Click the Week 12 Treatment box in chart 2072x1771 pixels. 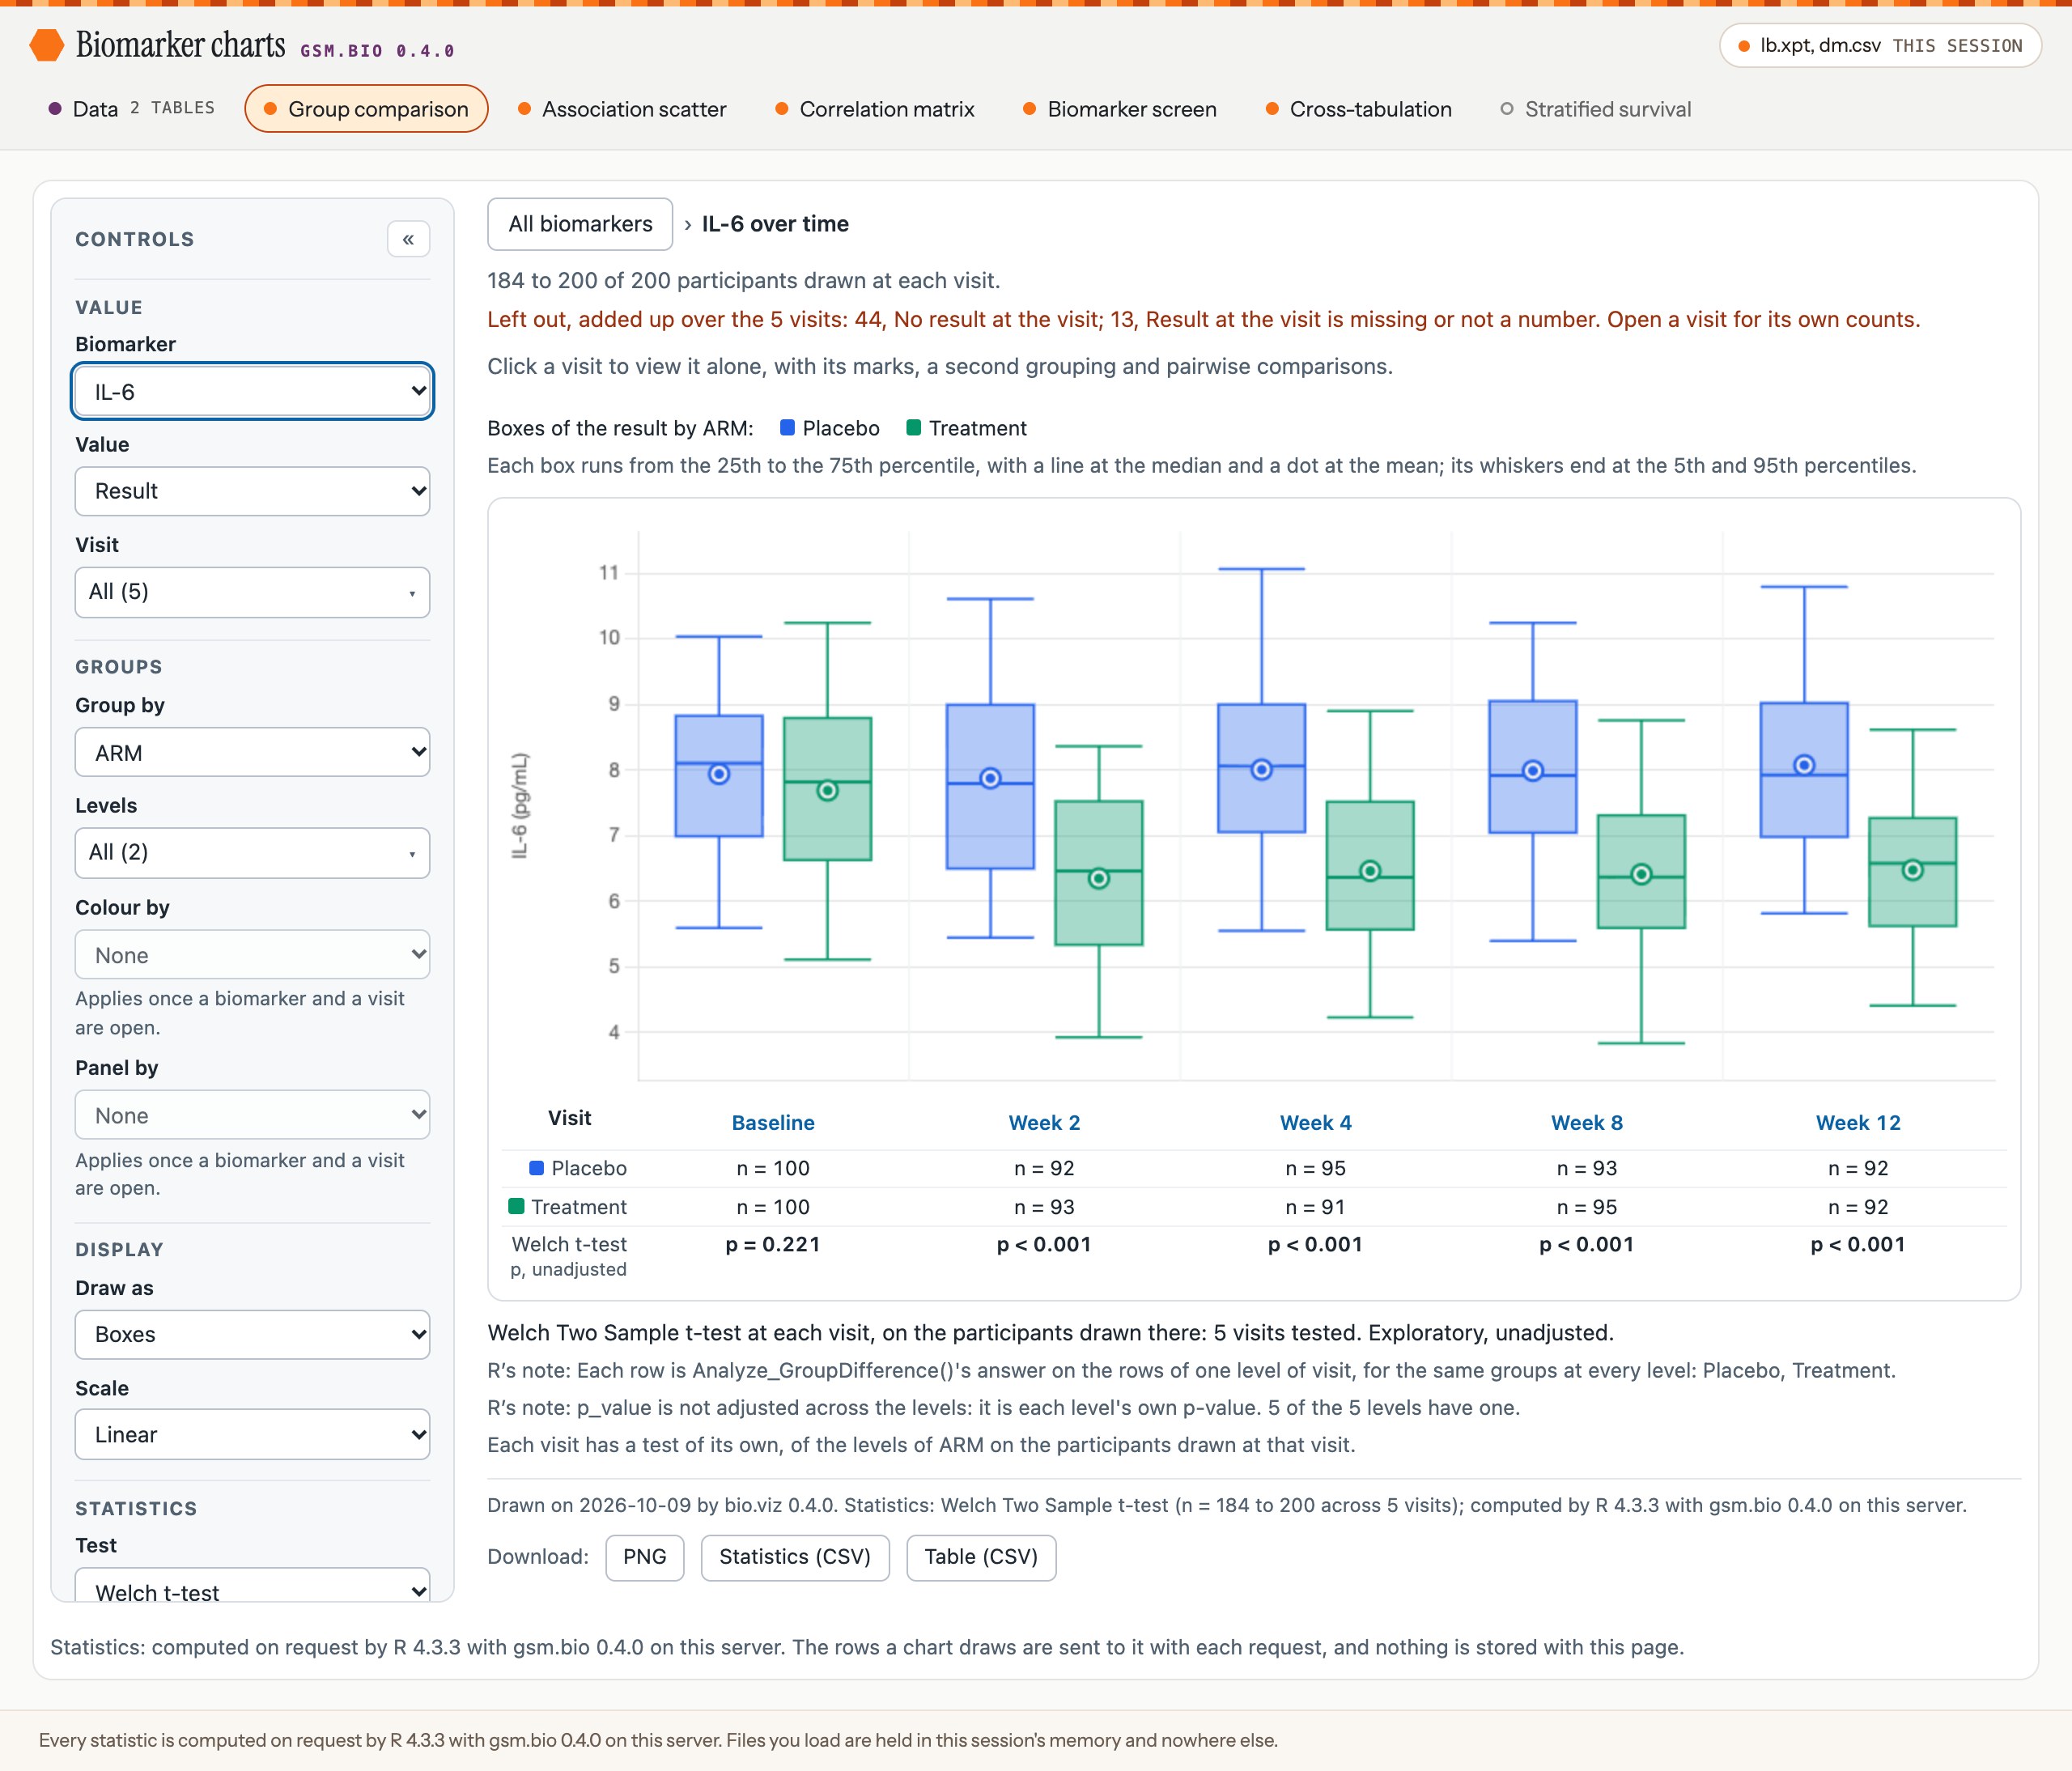[1912, 872]
